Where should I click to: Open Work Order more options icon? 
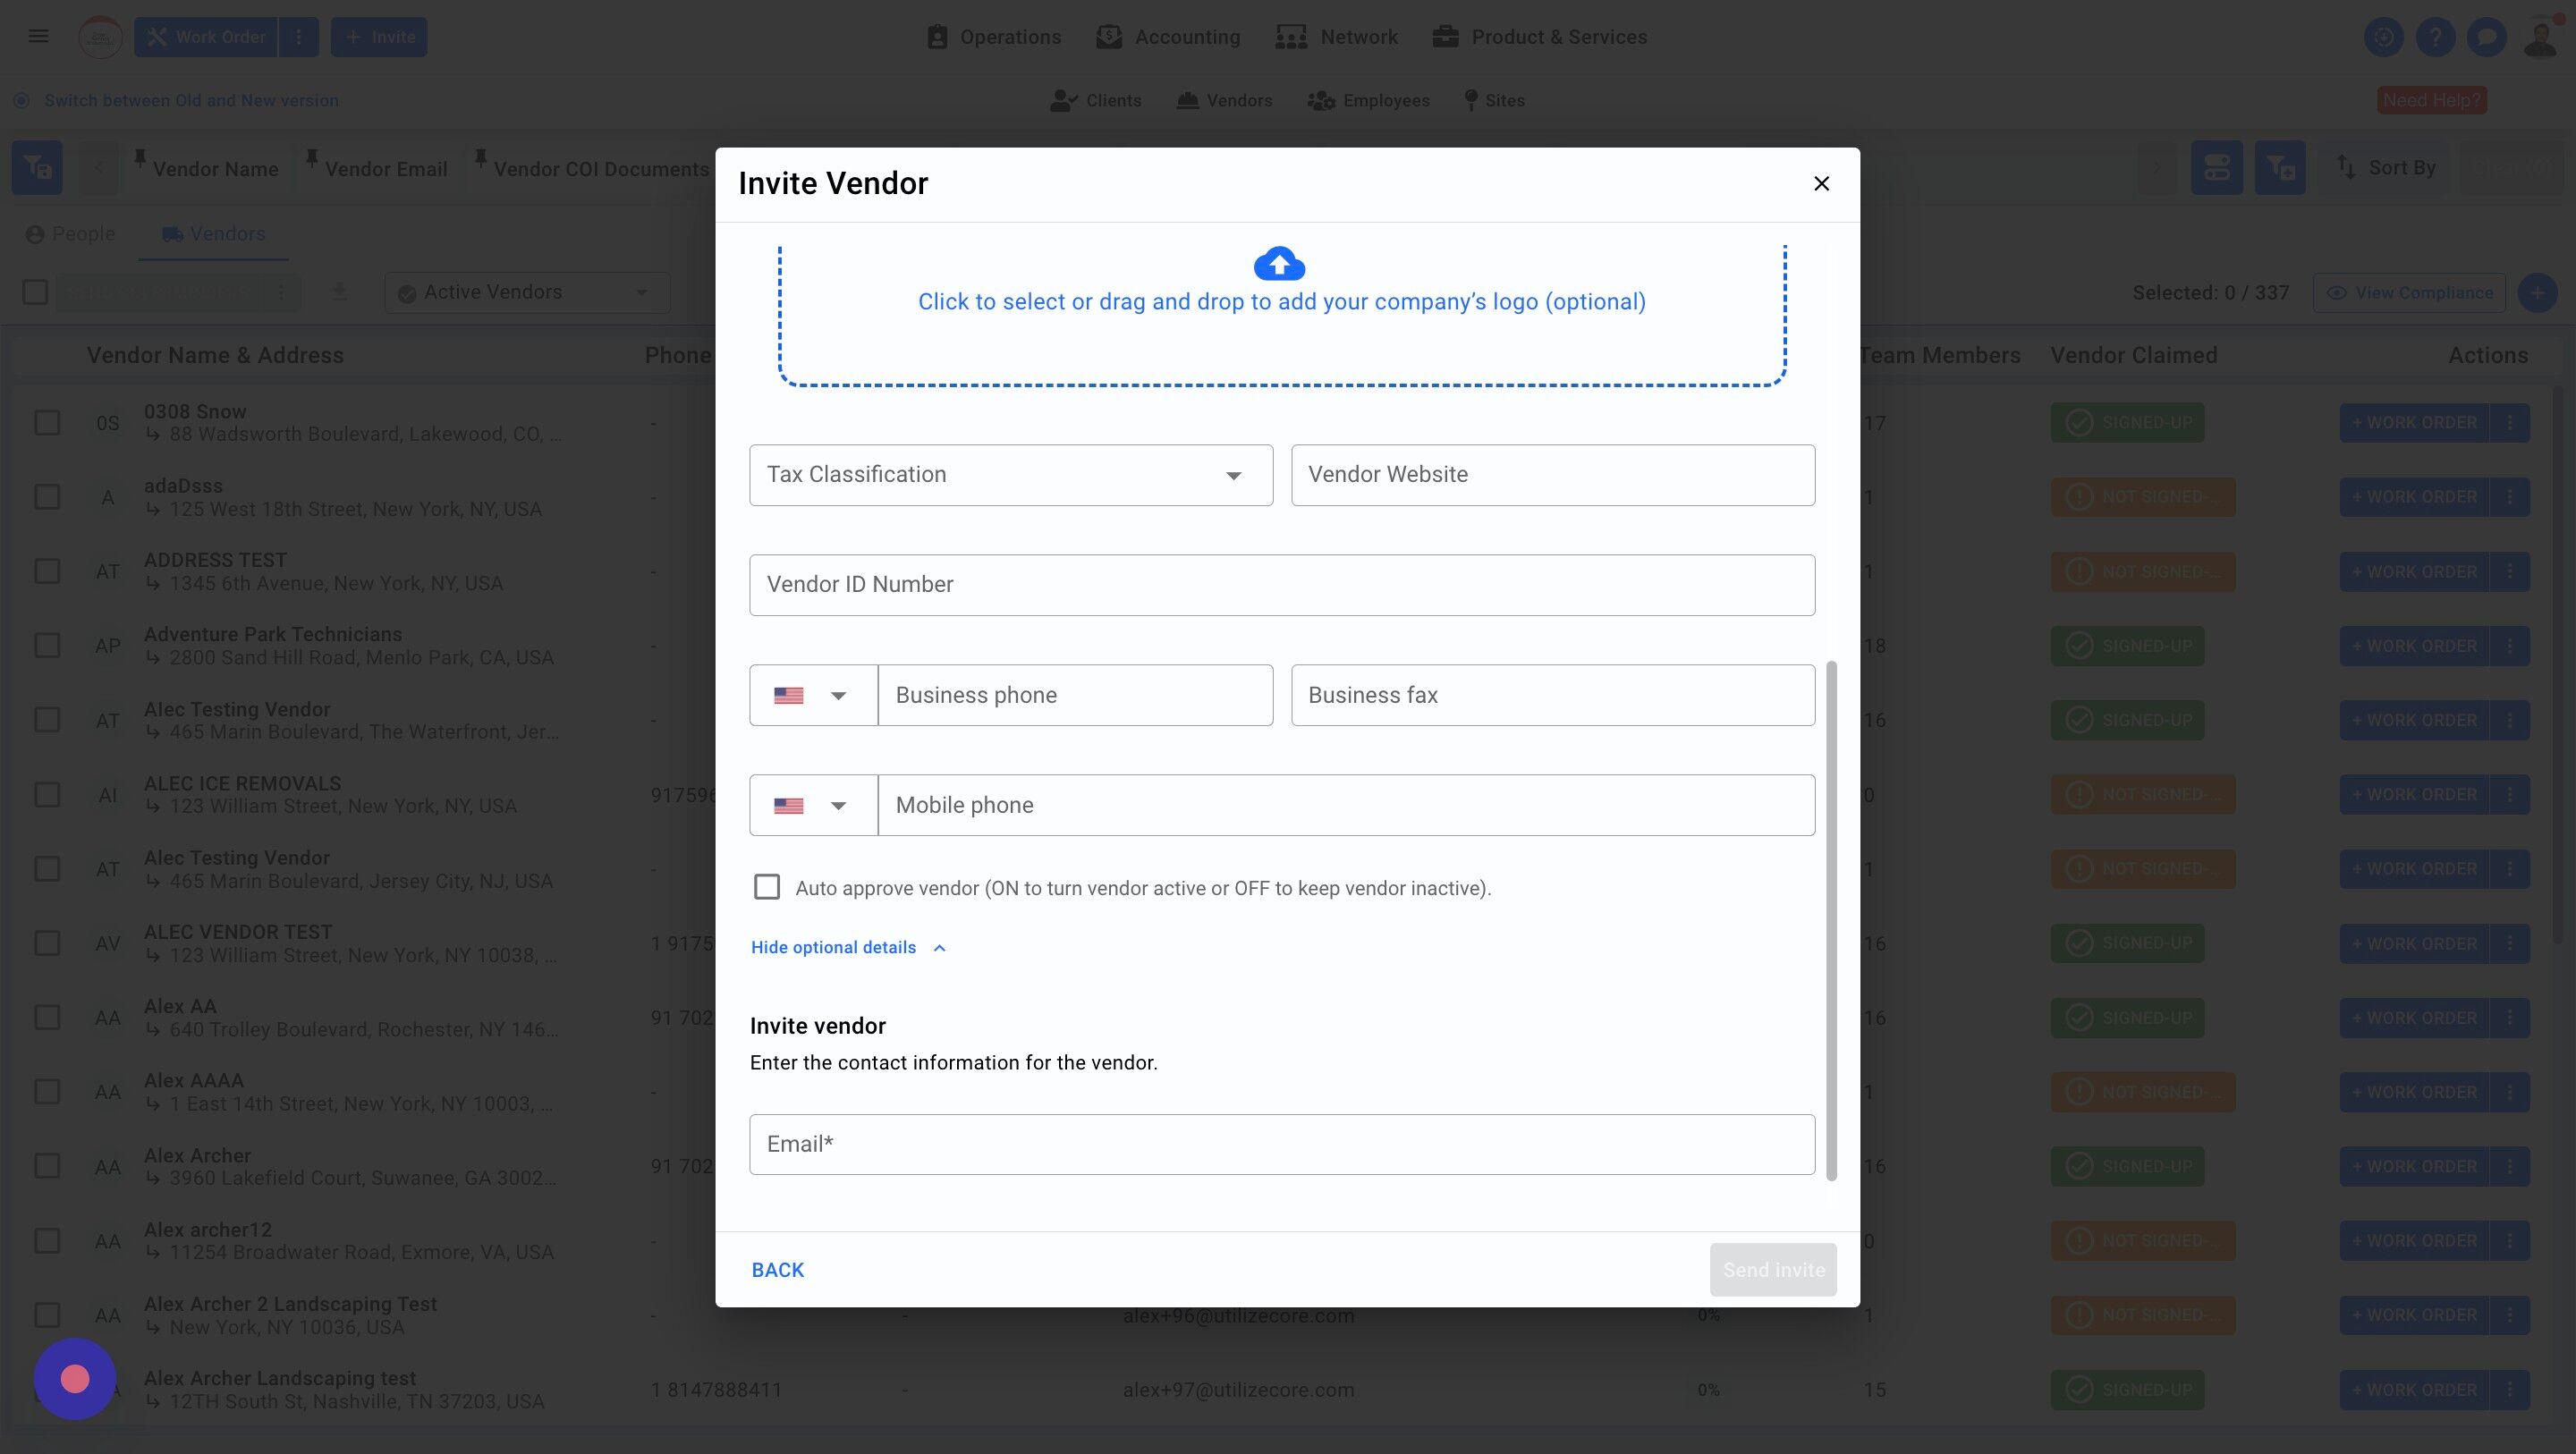pos(298,37)
